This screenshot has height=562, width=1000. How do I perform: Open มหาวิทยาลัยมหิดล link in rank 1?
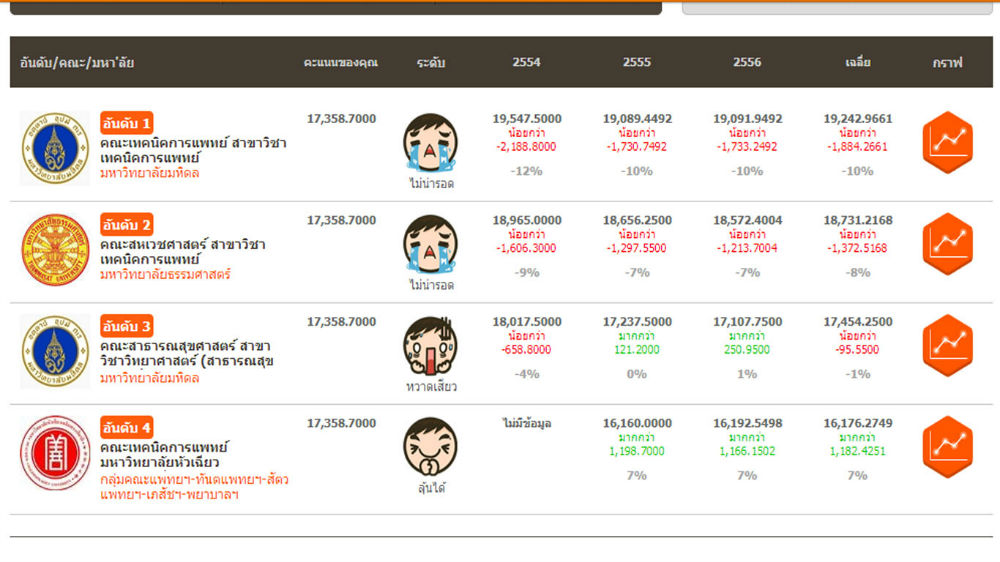pos(149,173)
